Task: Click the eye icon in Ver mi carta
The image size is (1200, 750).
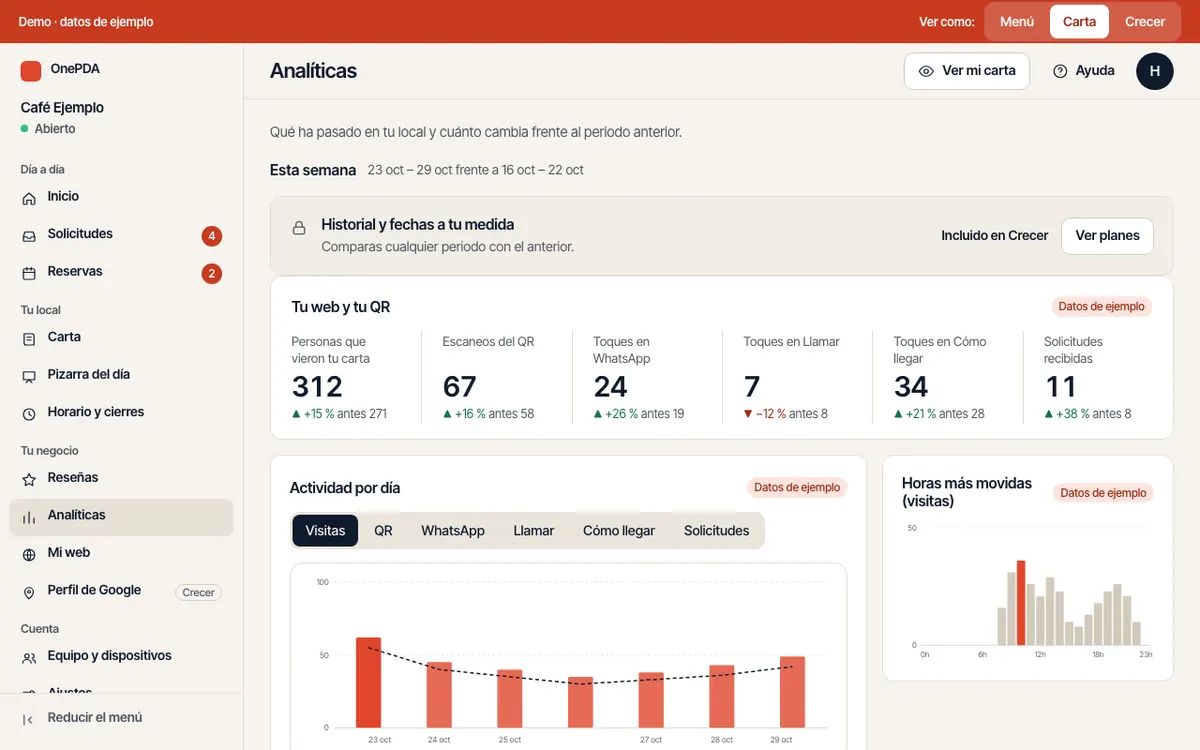Action: click(926, 71)
